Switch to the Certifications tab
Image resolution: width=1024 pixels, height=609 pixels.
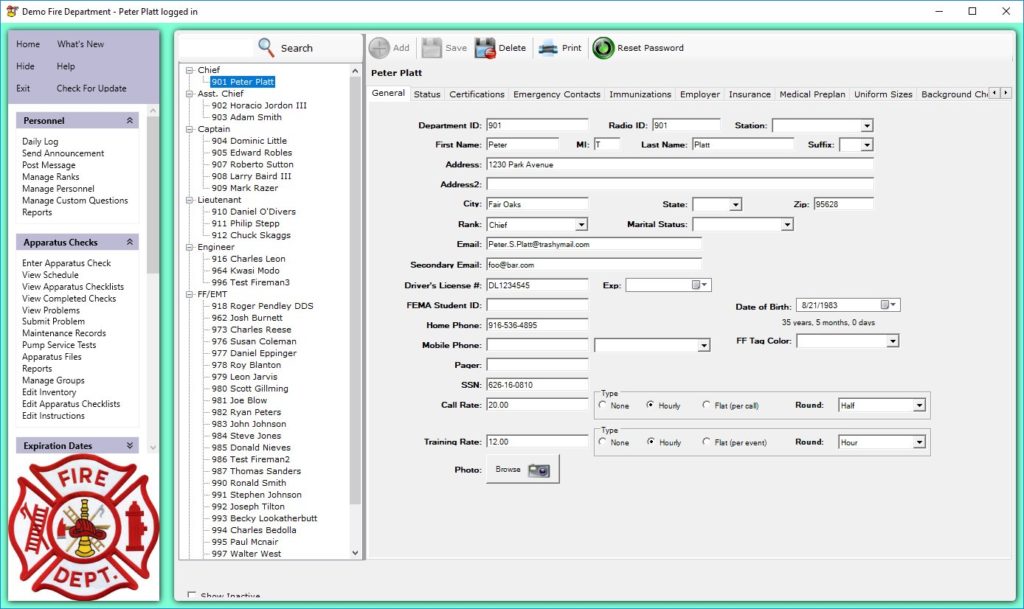click(x=476, y=94)
